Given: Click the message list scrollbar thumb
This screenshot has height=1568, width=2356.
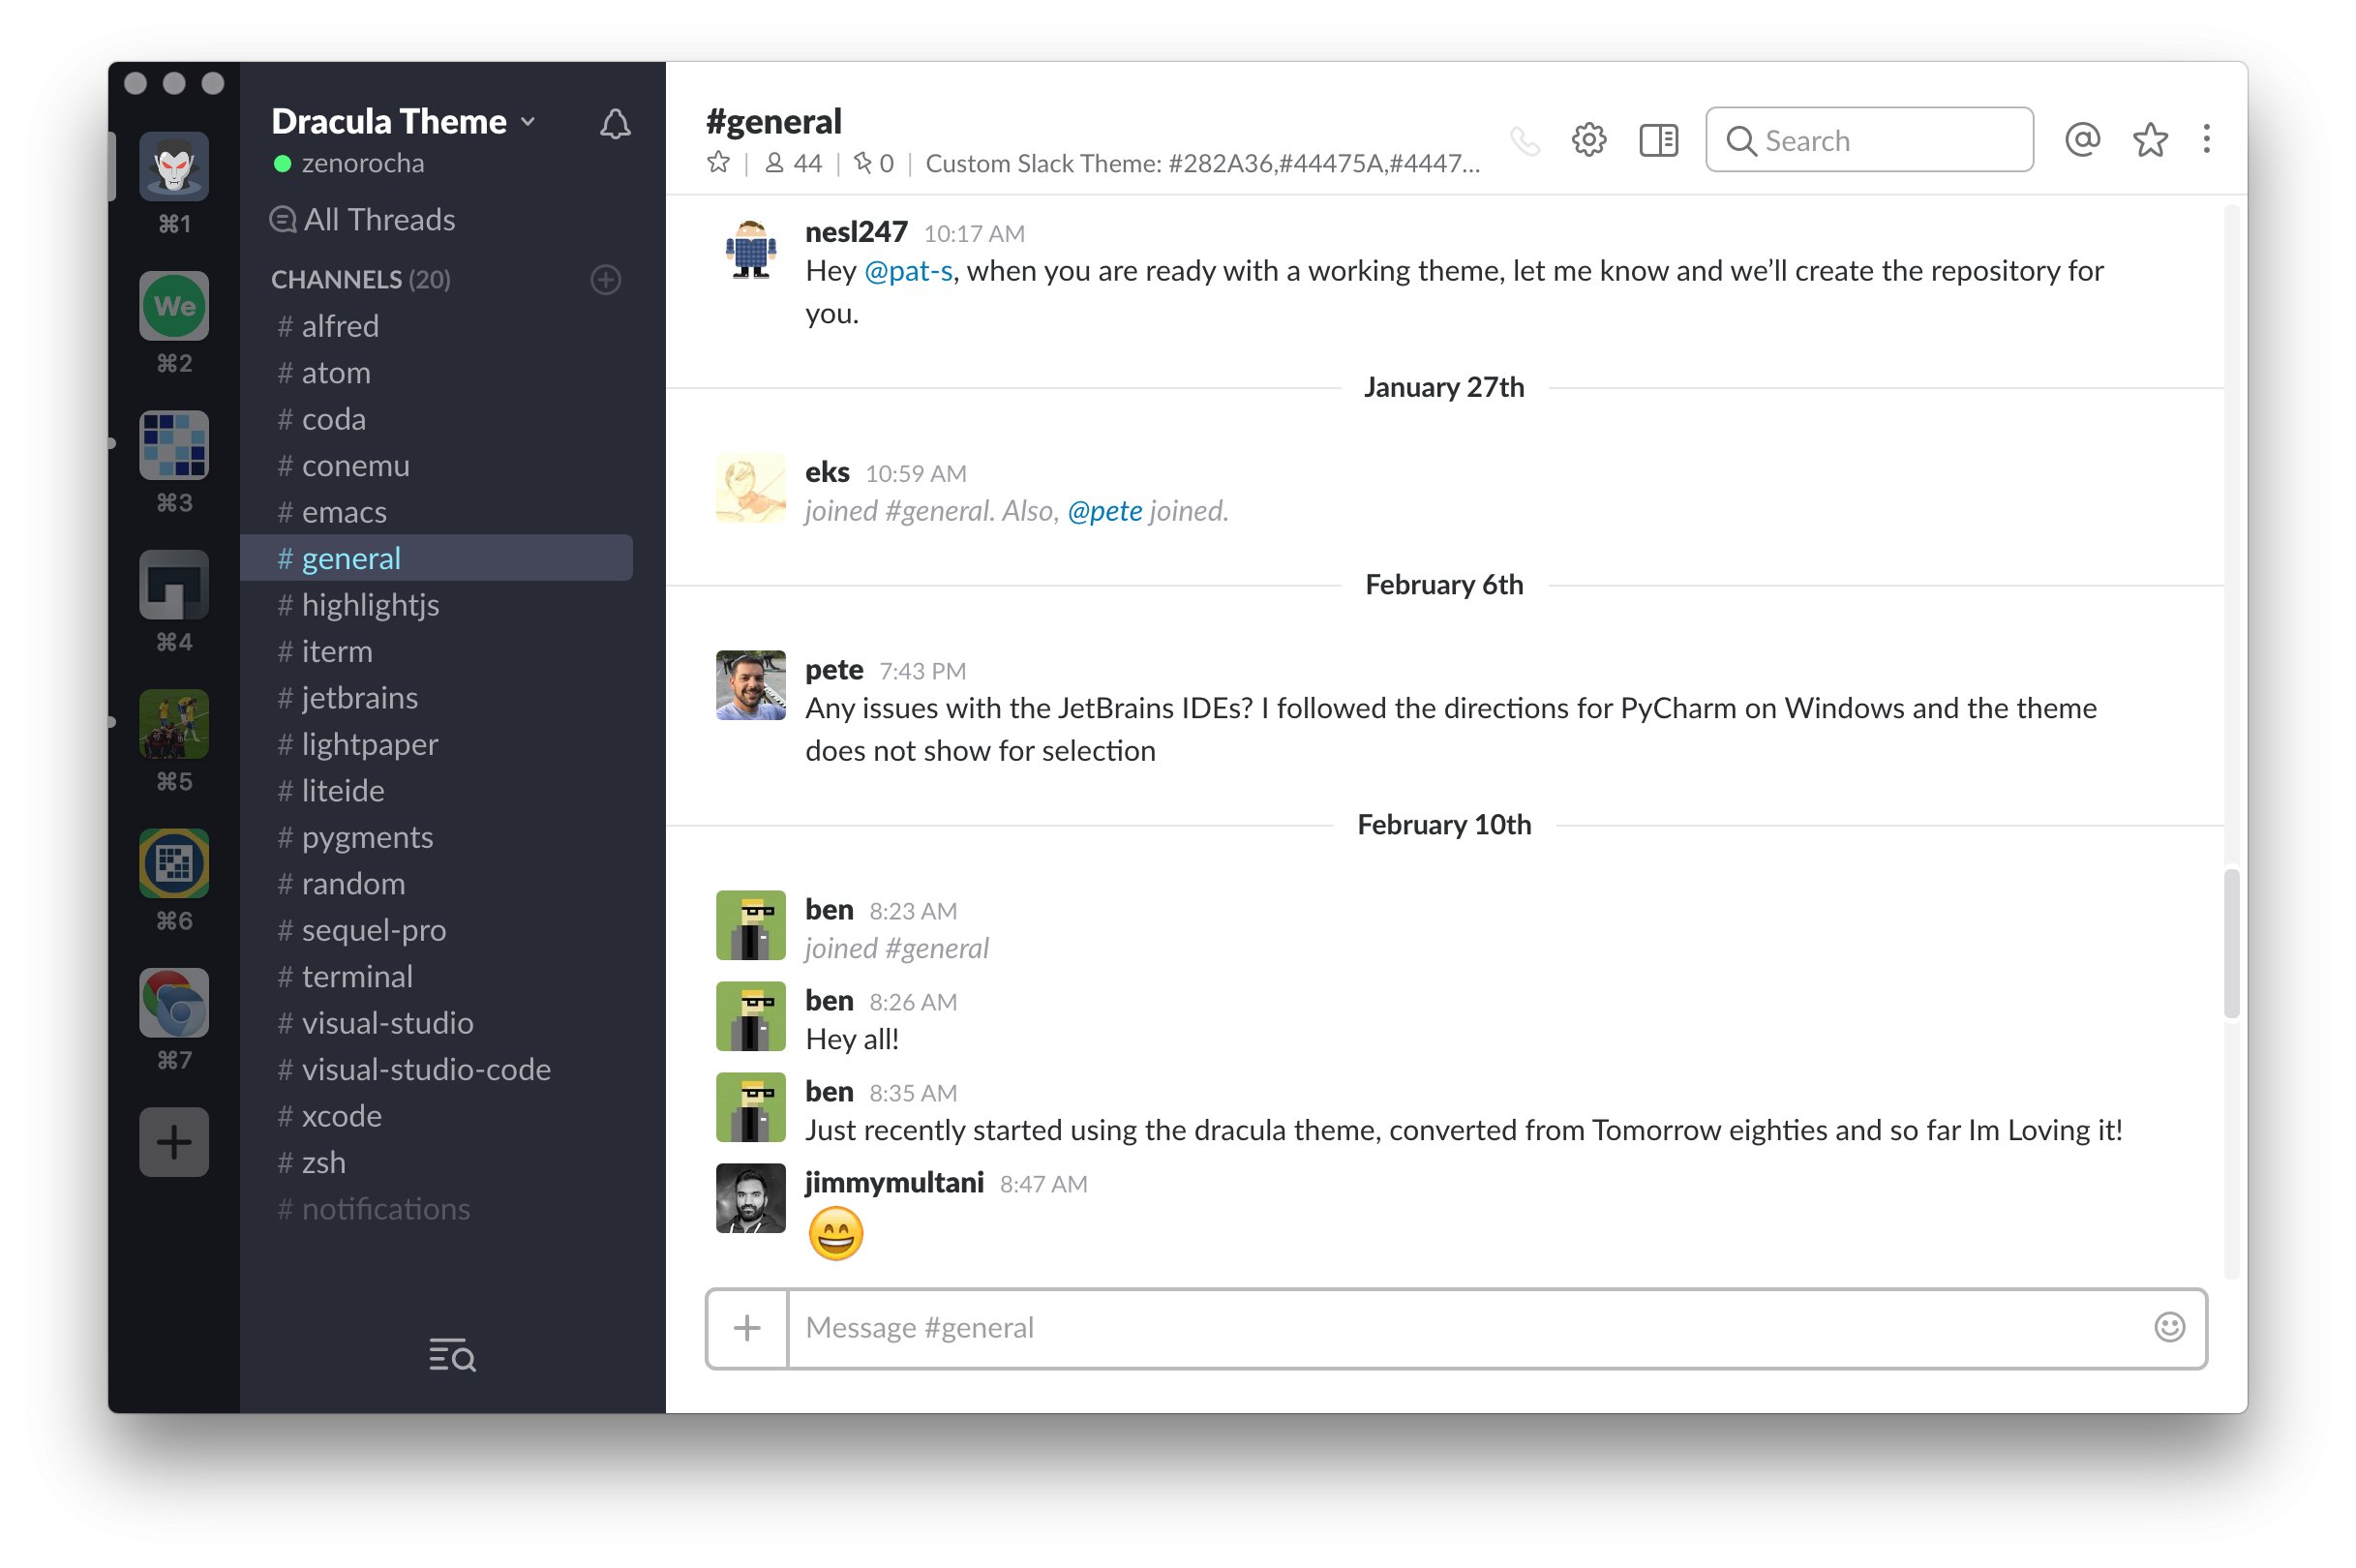Looking at the screenshot, I should pyautogui.click(x=2231, y=943).
